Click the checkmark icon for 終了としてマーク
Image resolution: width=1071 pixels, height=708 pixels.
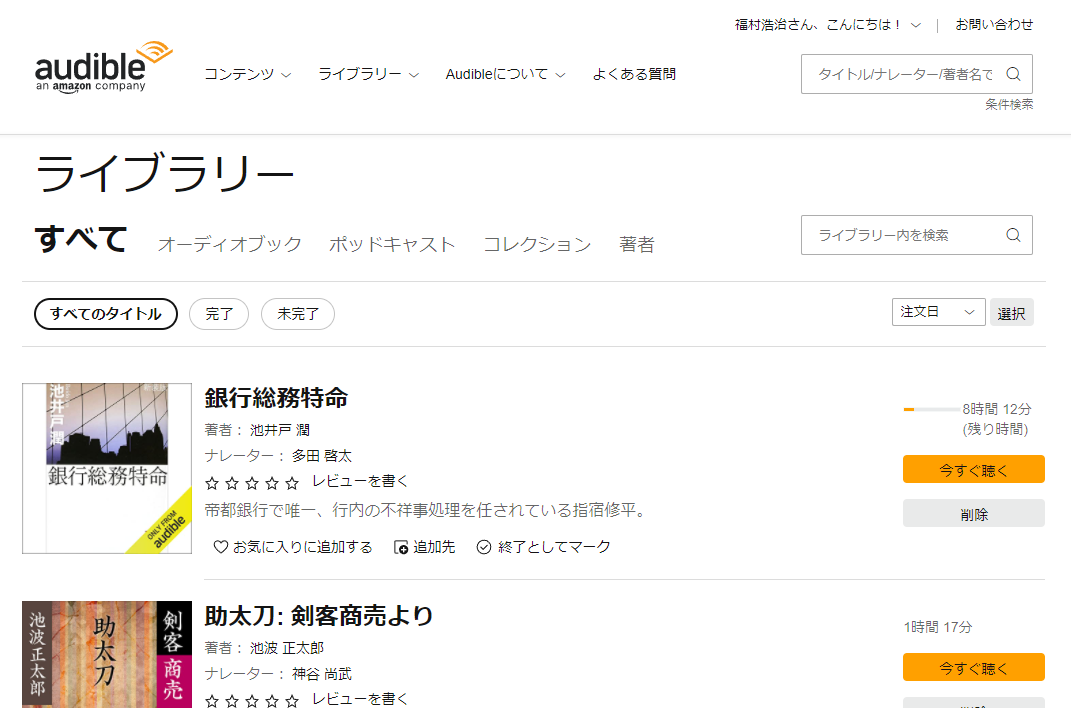tap(484, 547)
